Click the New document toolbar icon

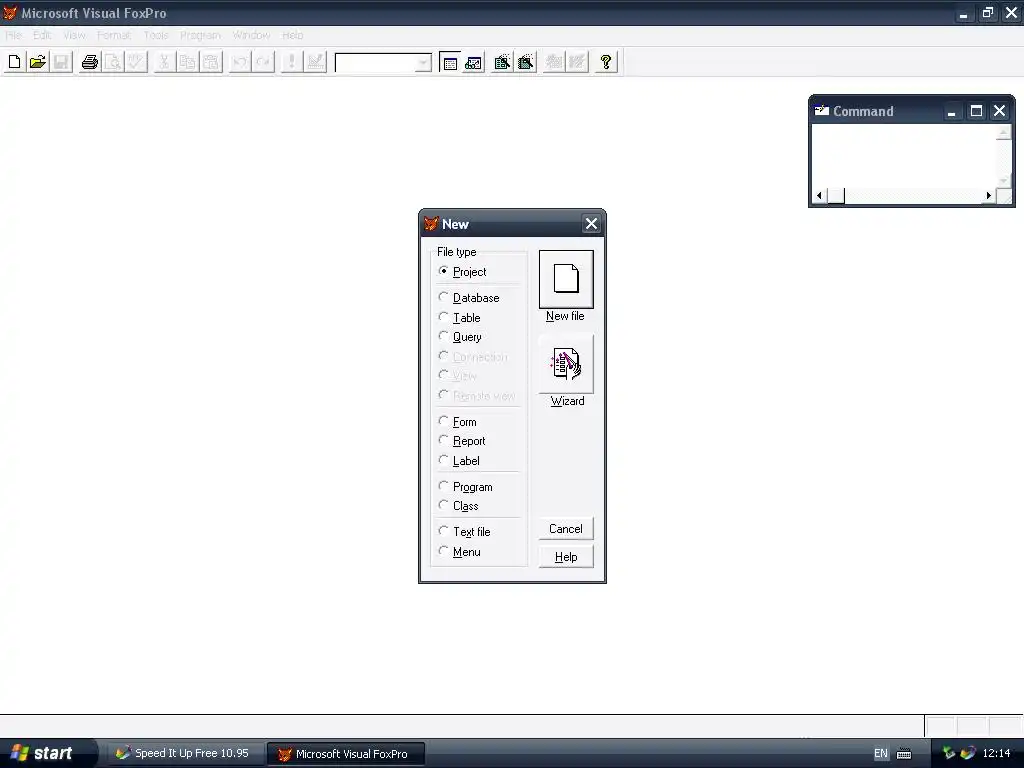[x=14, y=62]
